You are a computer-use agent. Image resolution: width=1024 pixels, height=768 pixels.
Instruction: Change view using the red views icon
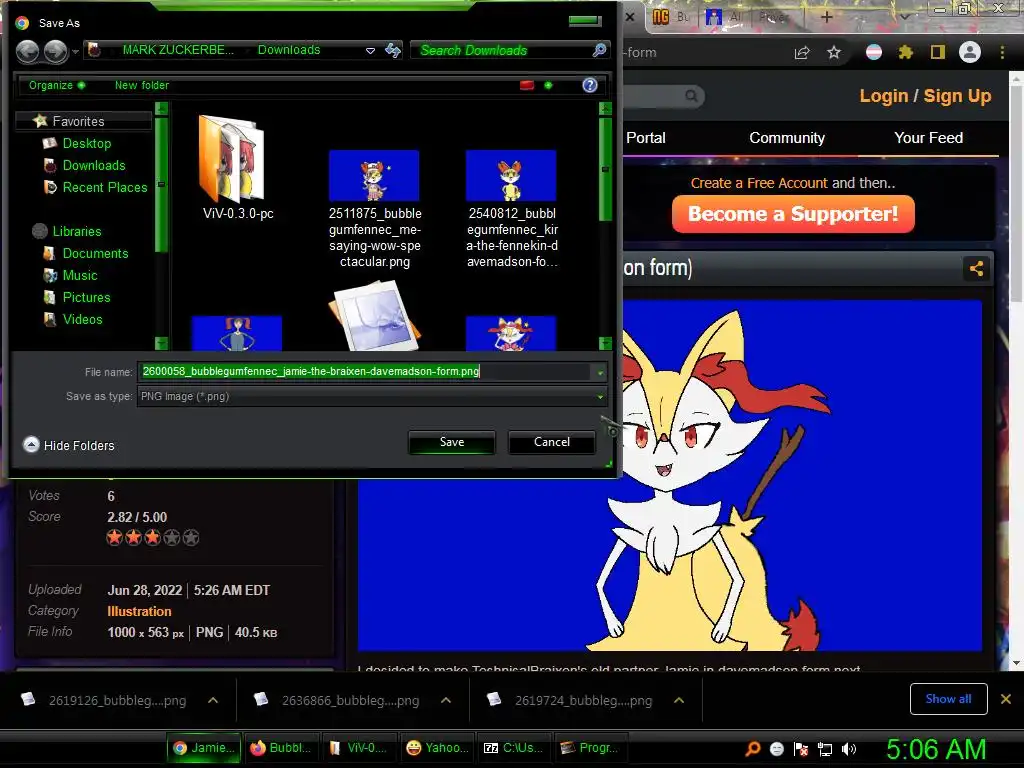point(527,85)
